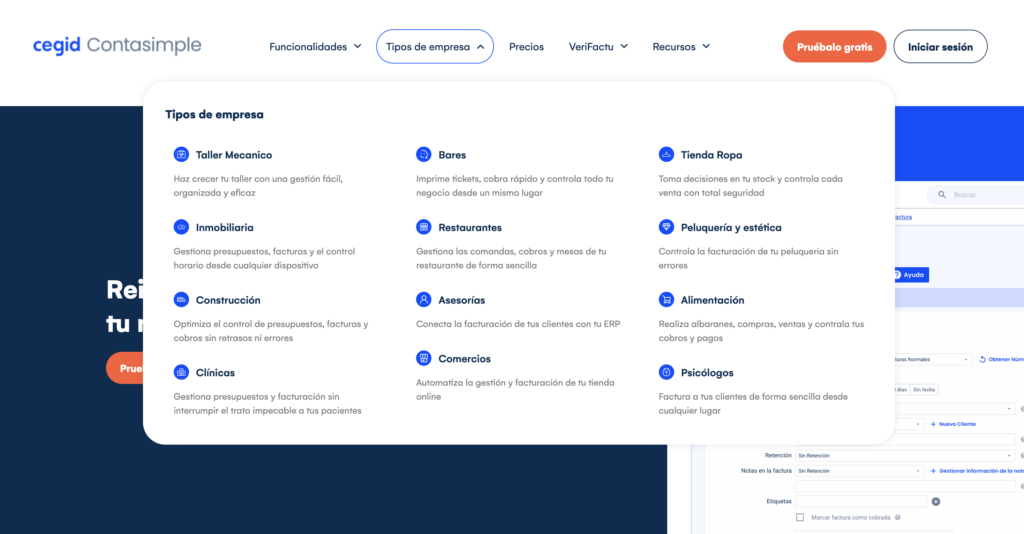Click the Alimentación shopping cart icon
The image size is (1024, 534).
[x=666, y=300]
